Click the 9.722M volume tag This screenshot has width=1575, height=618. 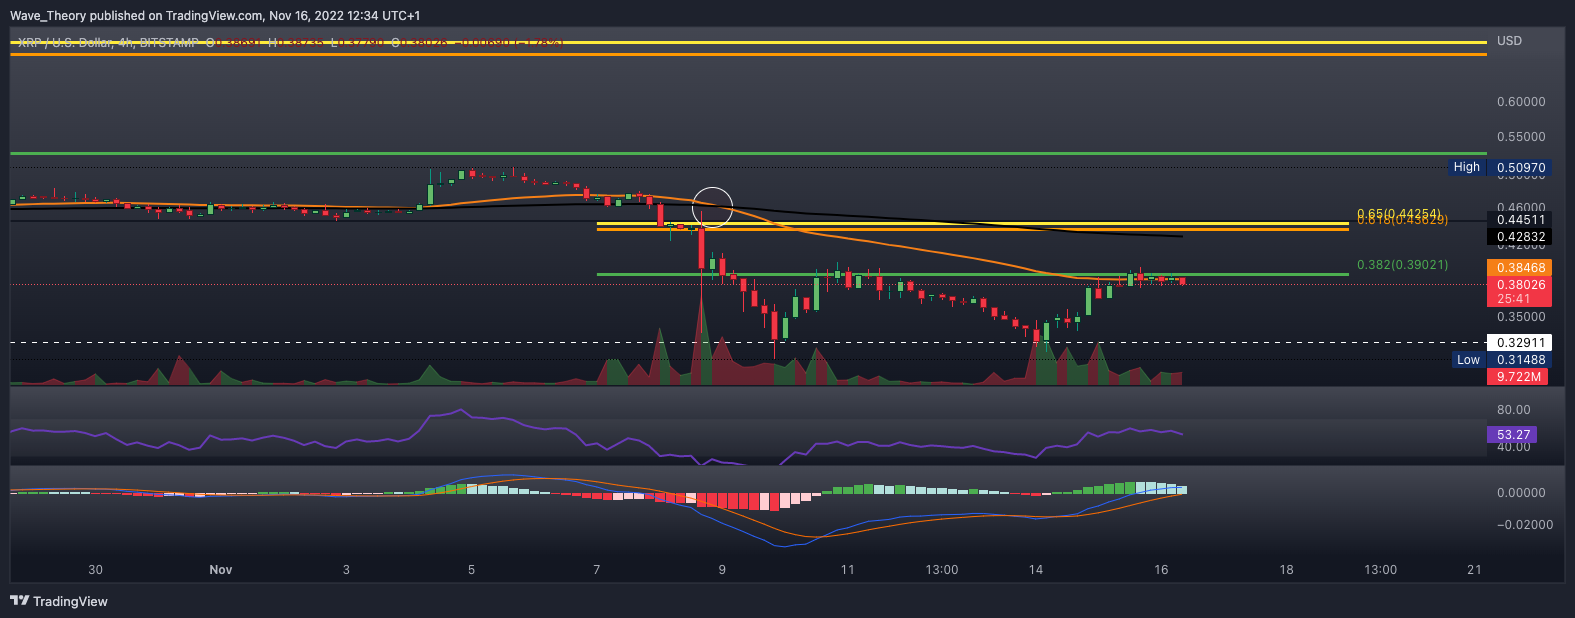[1516, 377]
